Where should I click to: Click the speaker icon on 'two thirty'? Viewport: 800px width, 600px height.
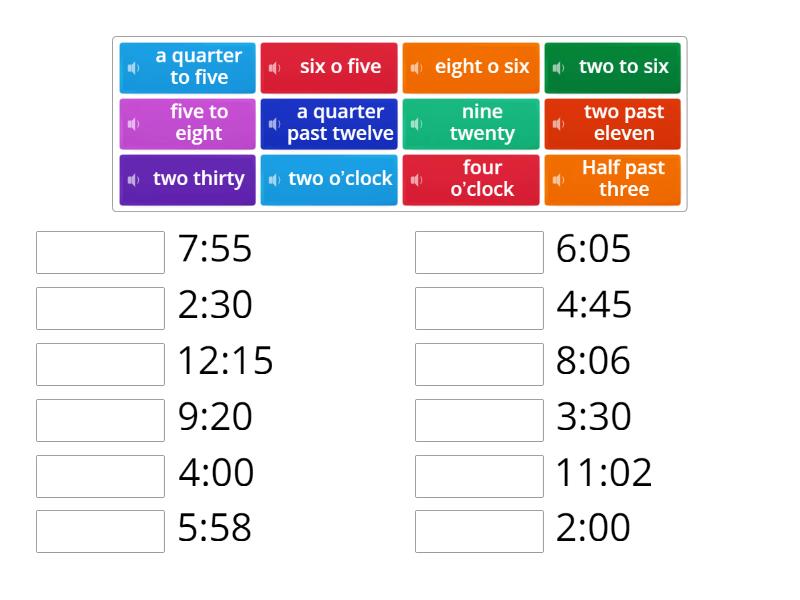tap(131, 179)
